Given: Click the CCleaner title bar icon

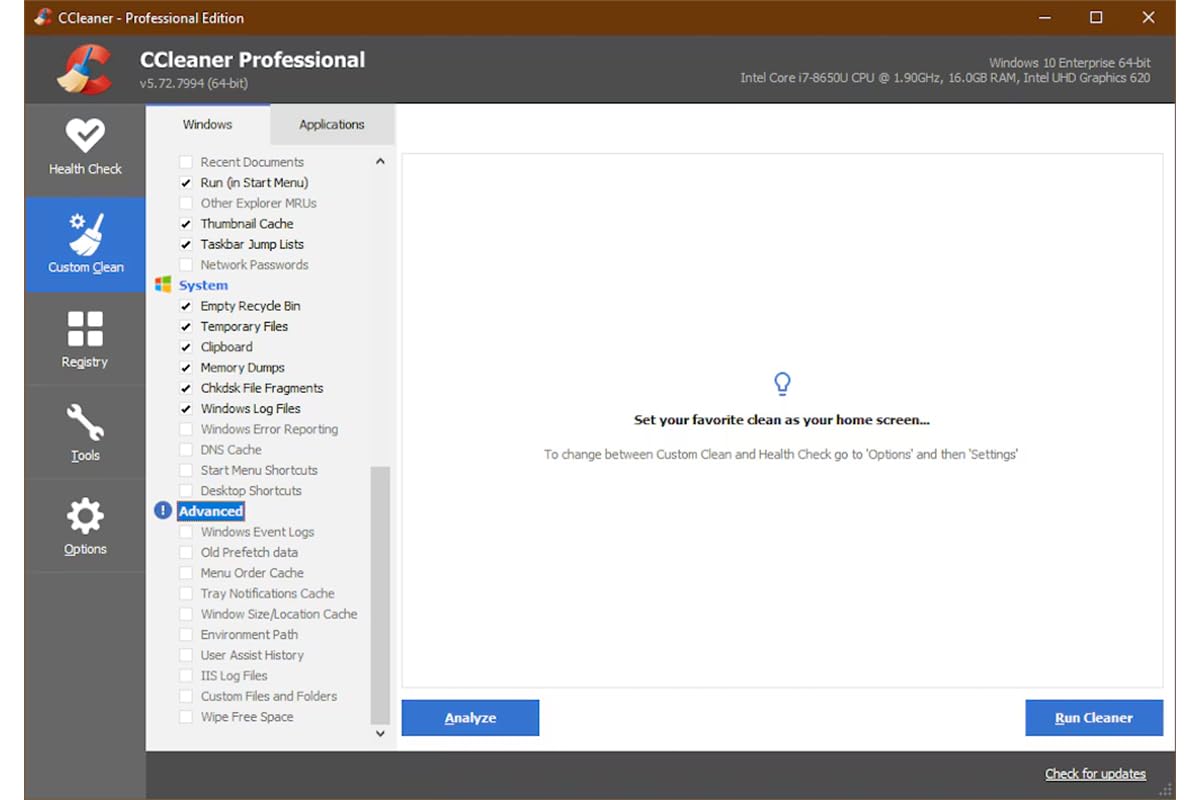Looking at the screenshot, I should pos(44,17).
